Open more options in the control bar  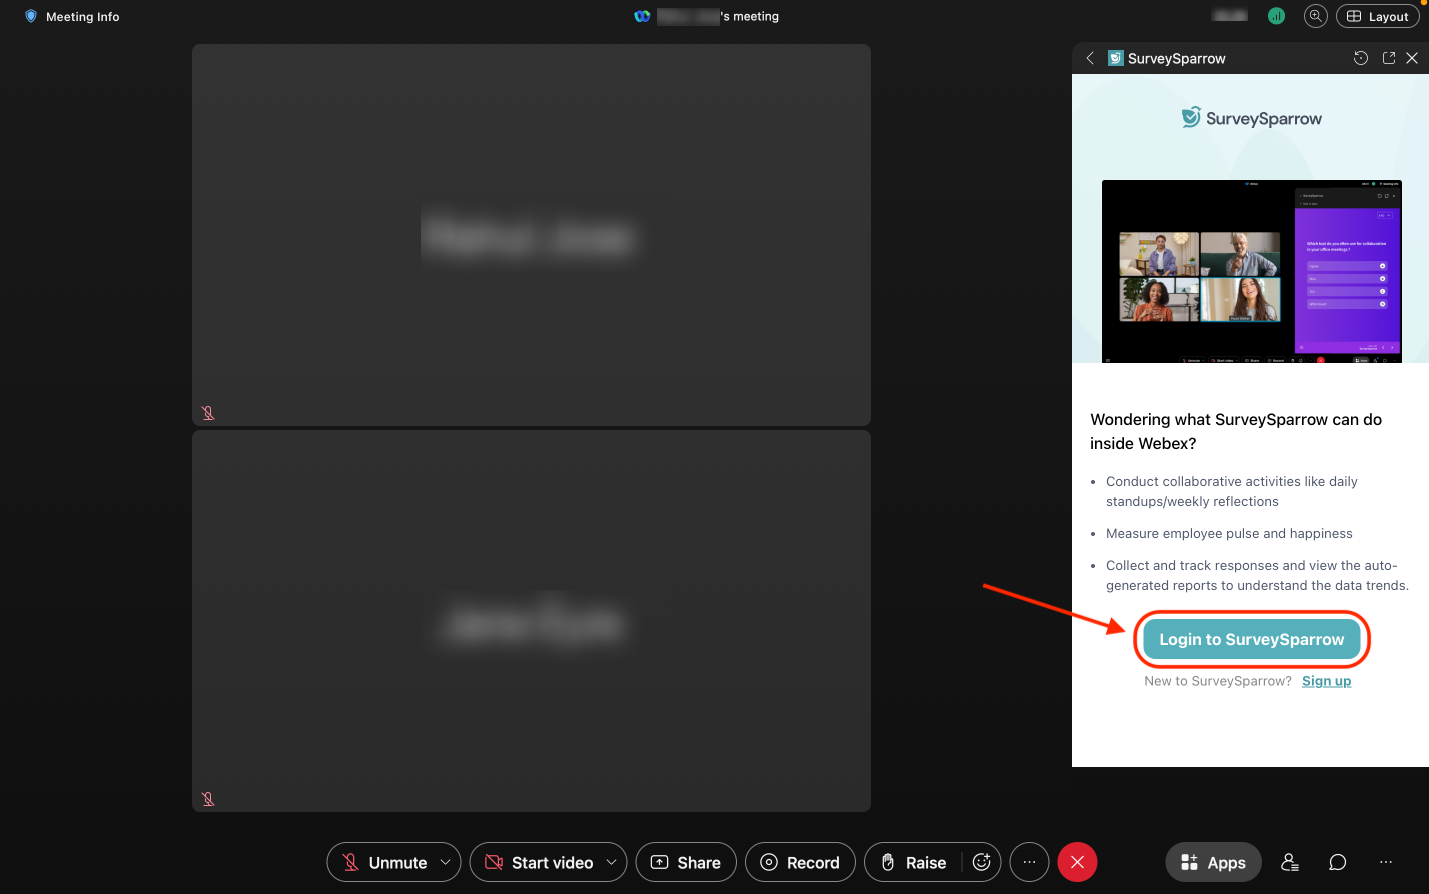coord(1029,862)
